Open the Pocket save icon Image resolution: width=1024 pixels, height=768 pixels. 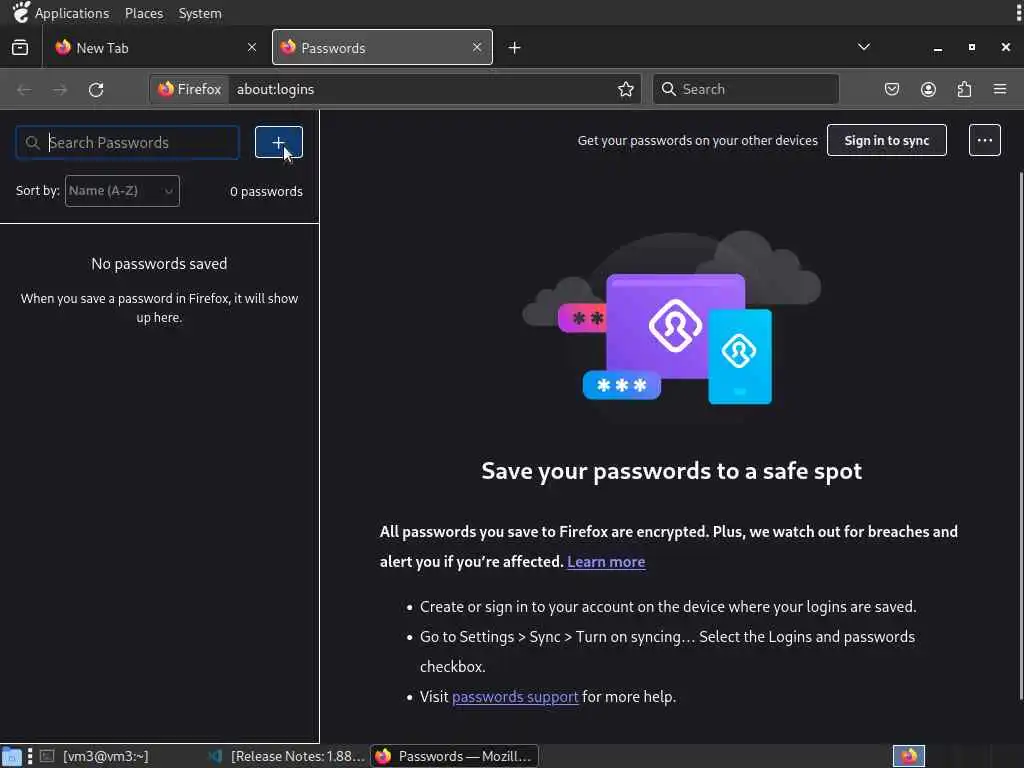point(892,89)
